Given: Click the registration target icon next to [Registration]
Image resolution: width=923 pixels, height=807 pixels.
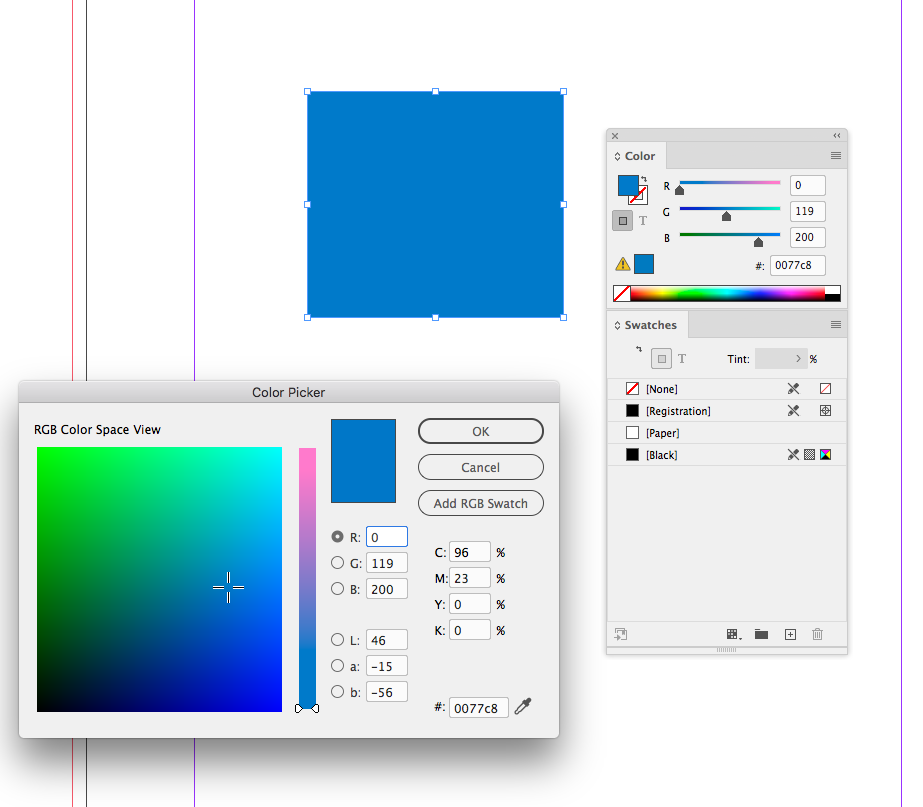Looking at the screenshot, I should coord(826,410).
